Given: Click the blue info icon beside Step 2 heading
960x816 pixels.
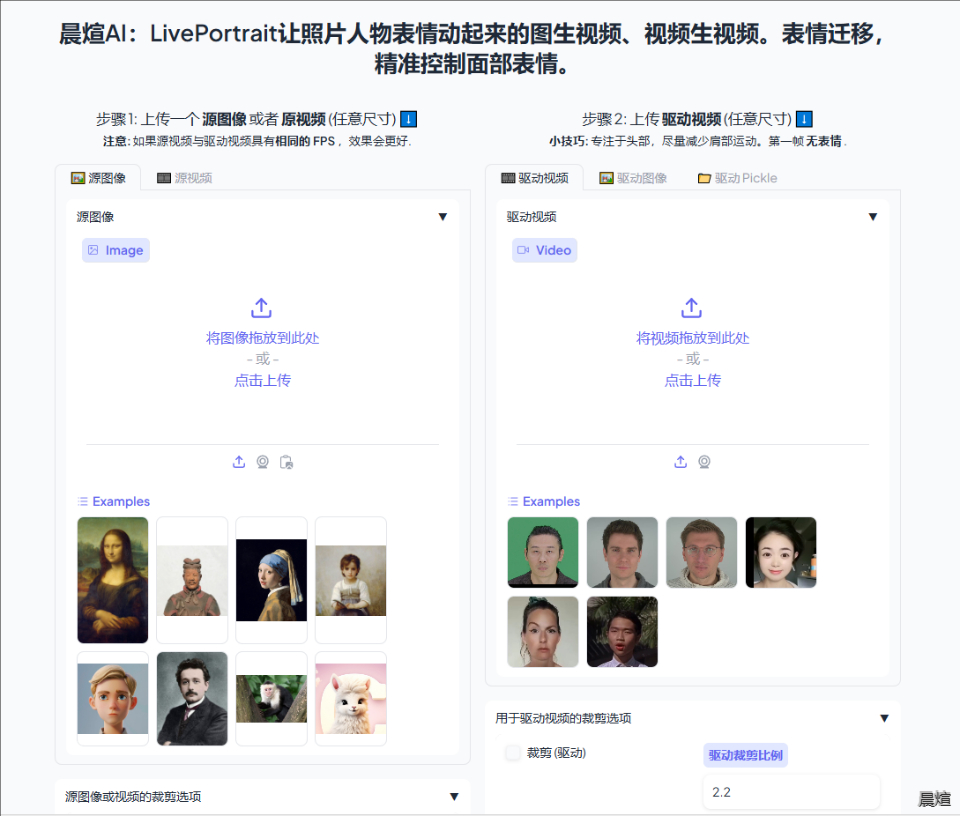Looking at the screenshot, I should coord(805,119).
